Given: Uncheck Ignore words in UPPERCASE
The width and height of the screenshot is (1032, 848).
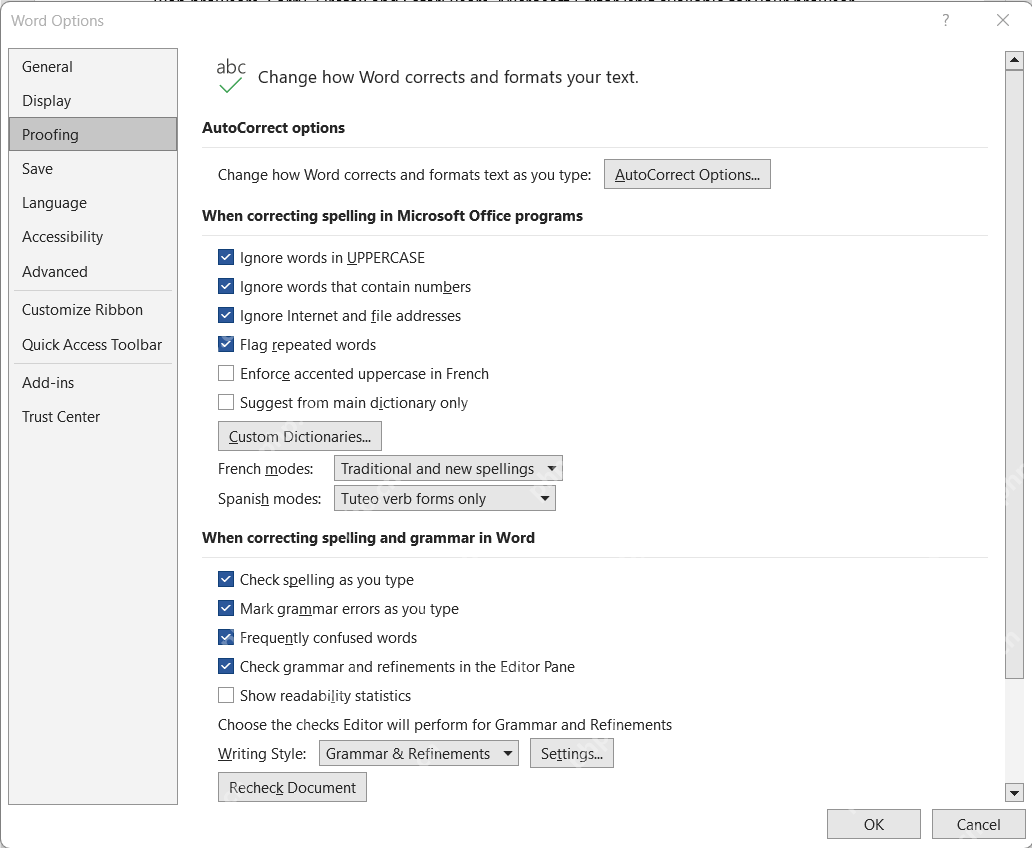Looking at the screenshot, I should pyautogui.click(x=226, y=257).
